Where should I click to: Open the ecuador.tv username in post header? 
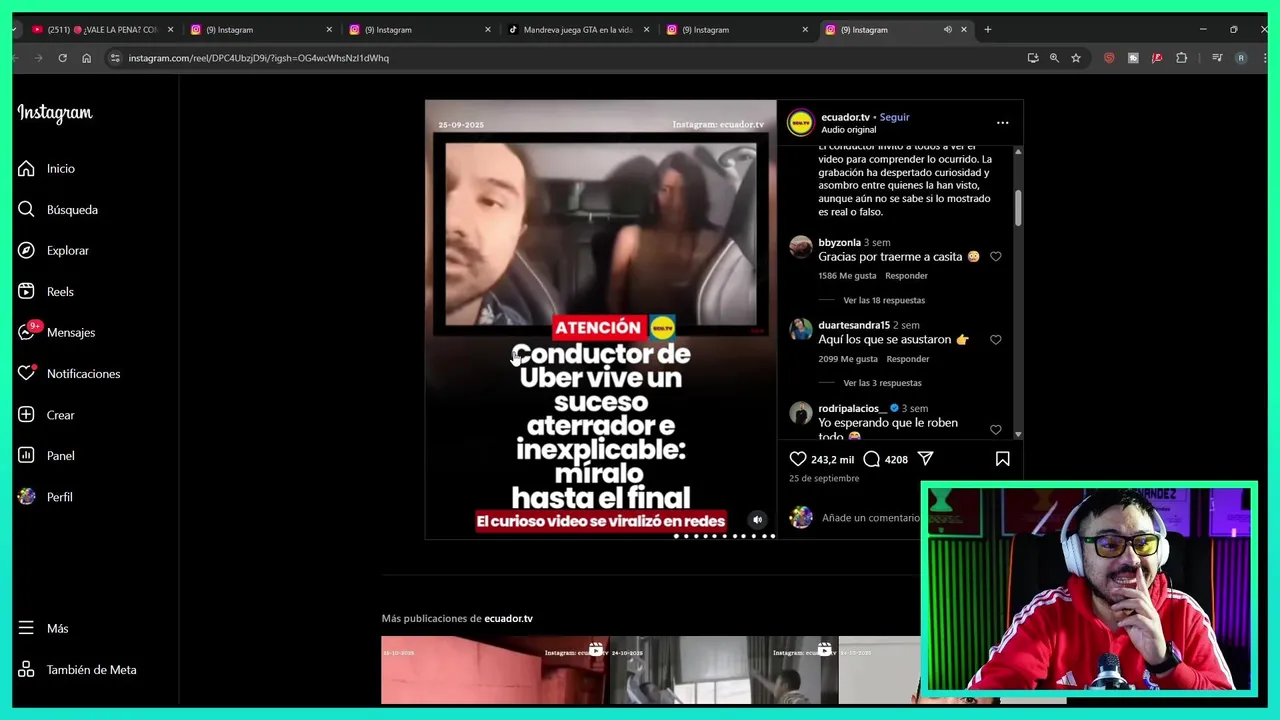tap(845, 117)
